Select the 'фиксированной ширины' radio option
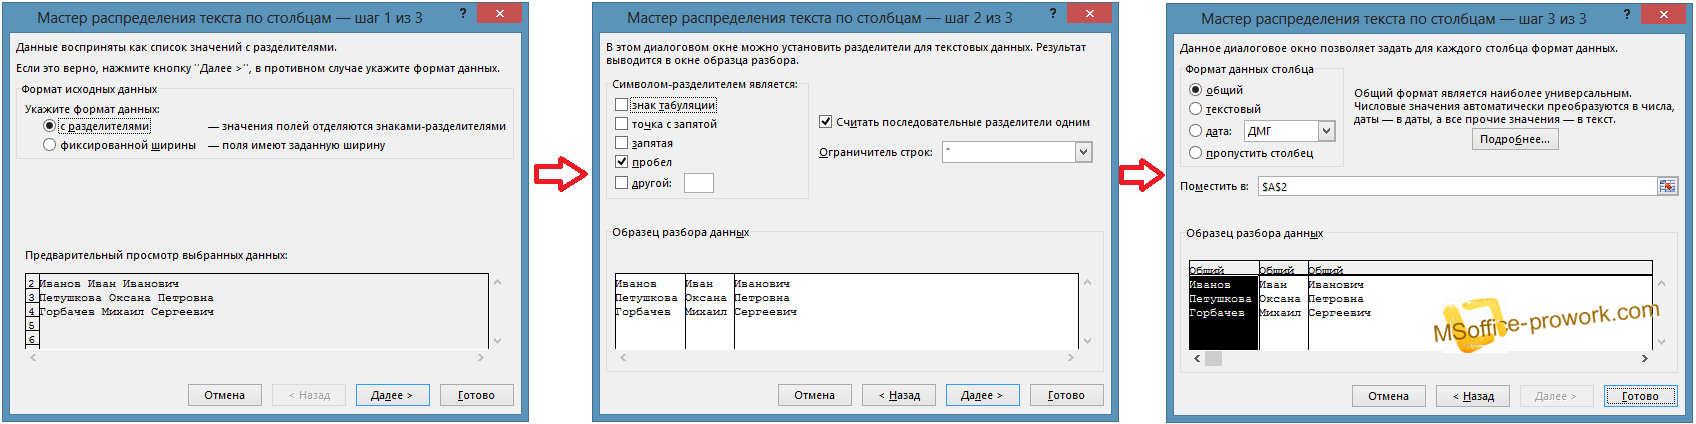 coord(49,145)
